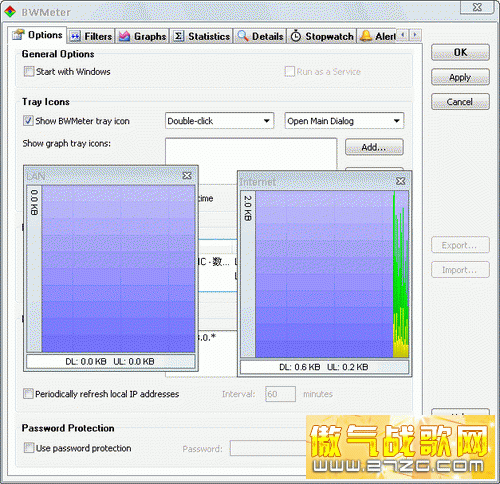The width and height of the screenshot is (500, 484).
Task: Click the BWMeter app icon in title bar
Action: point(10,12)
